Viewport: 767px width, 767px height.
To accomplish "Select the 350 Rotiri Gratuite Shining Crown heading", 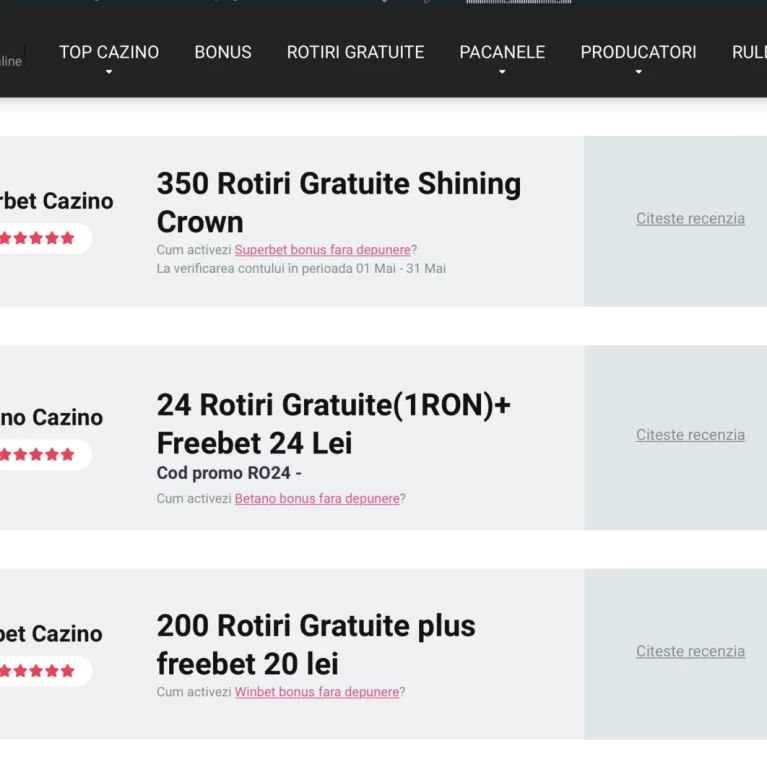I will [339, 203].
